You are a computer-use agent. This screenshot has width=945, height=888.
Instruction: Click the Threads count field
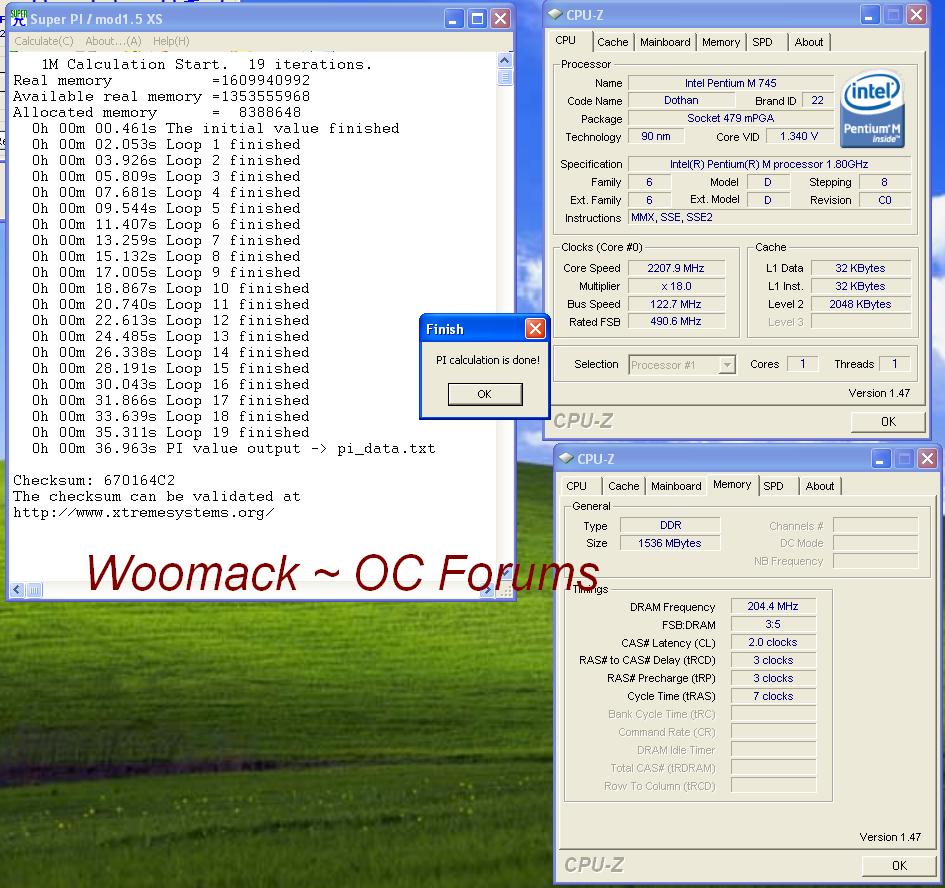(x=894, y=364)
